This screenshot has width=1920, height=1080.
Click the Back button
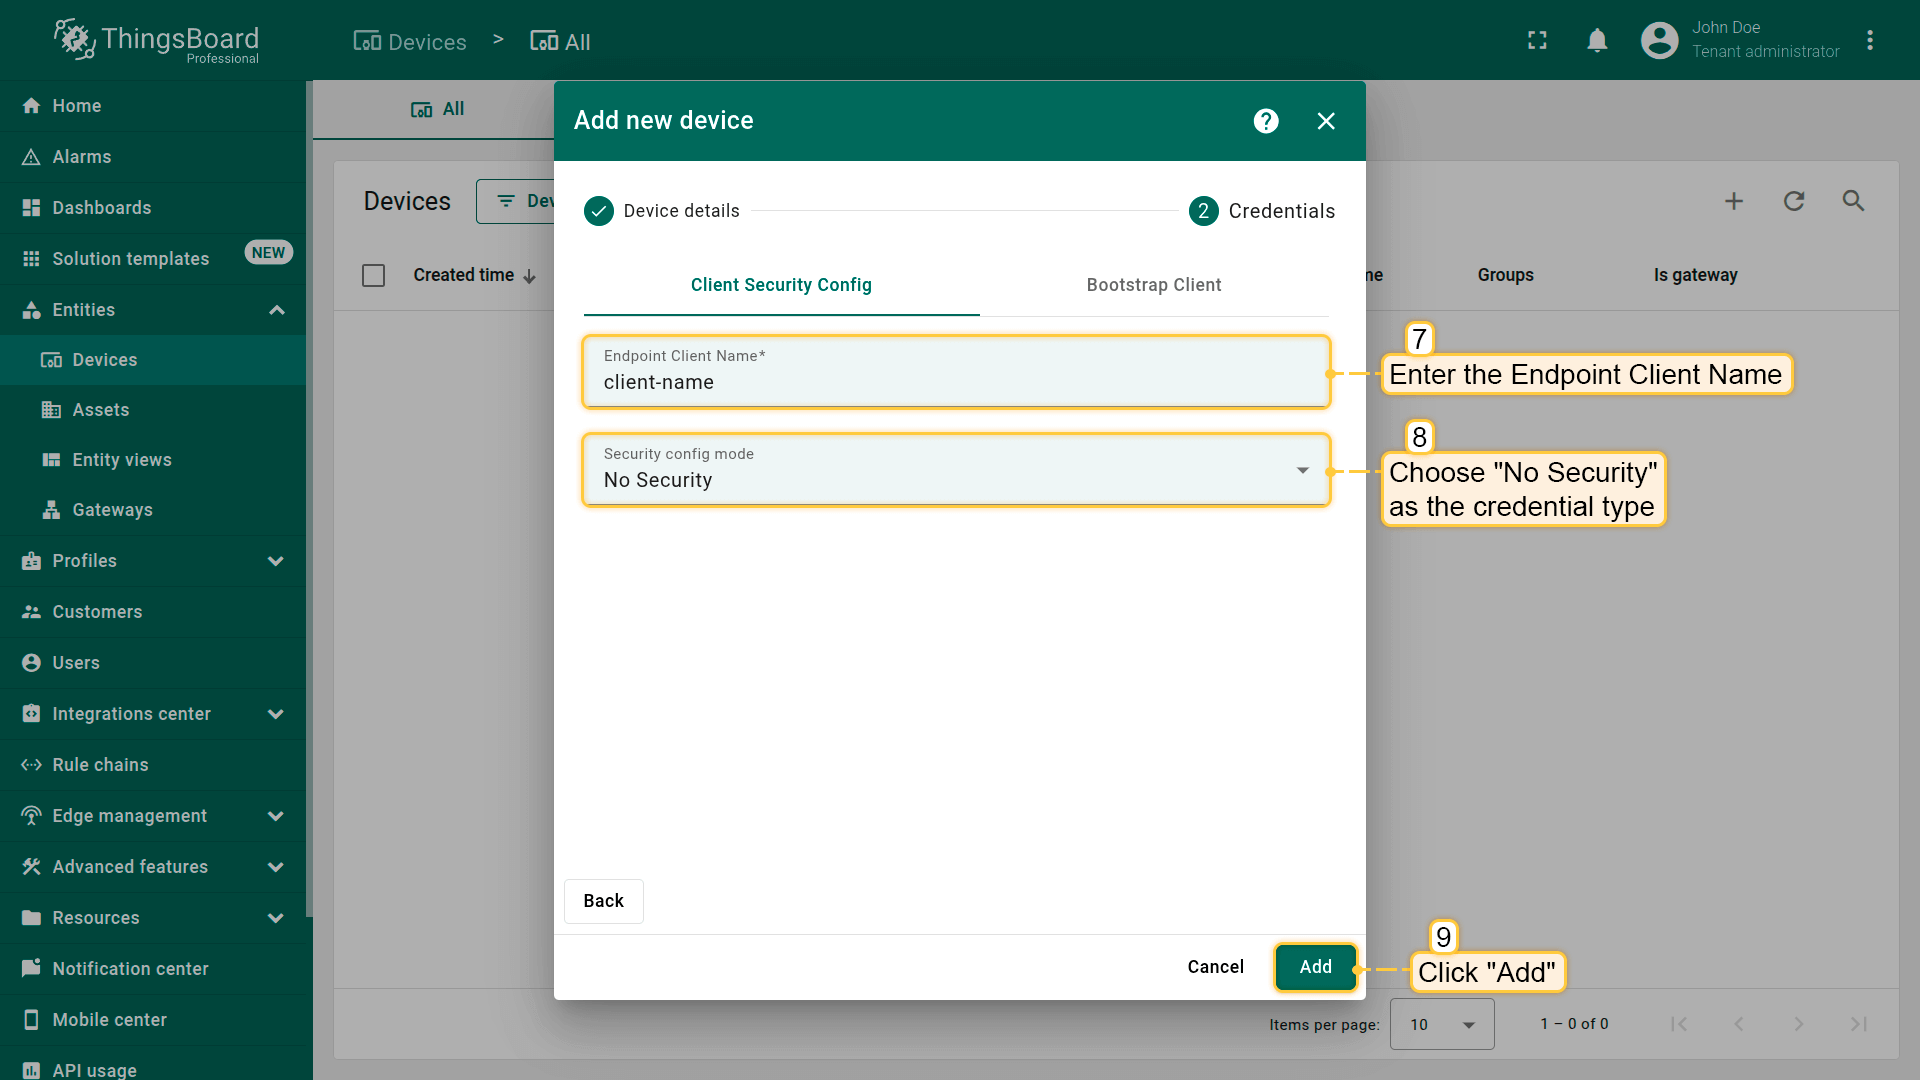click(x=603, y=901)
